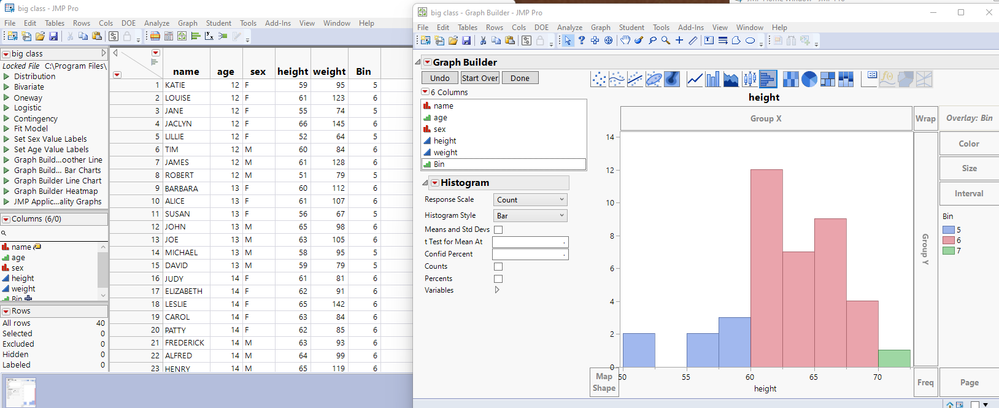The image size is (999, 408).
Task: Select the Area chart element icon
Action: [731, 79]
